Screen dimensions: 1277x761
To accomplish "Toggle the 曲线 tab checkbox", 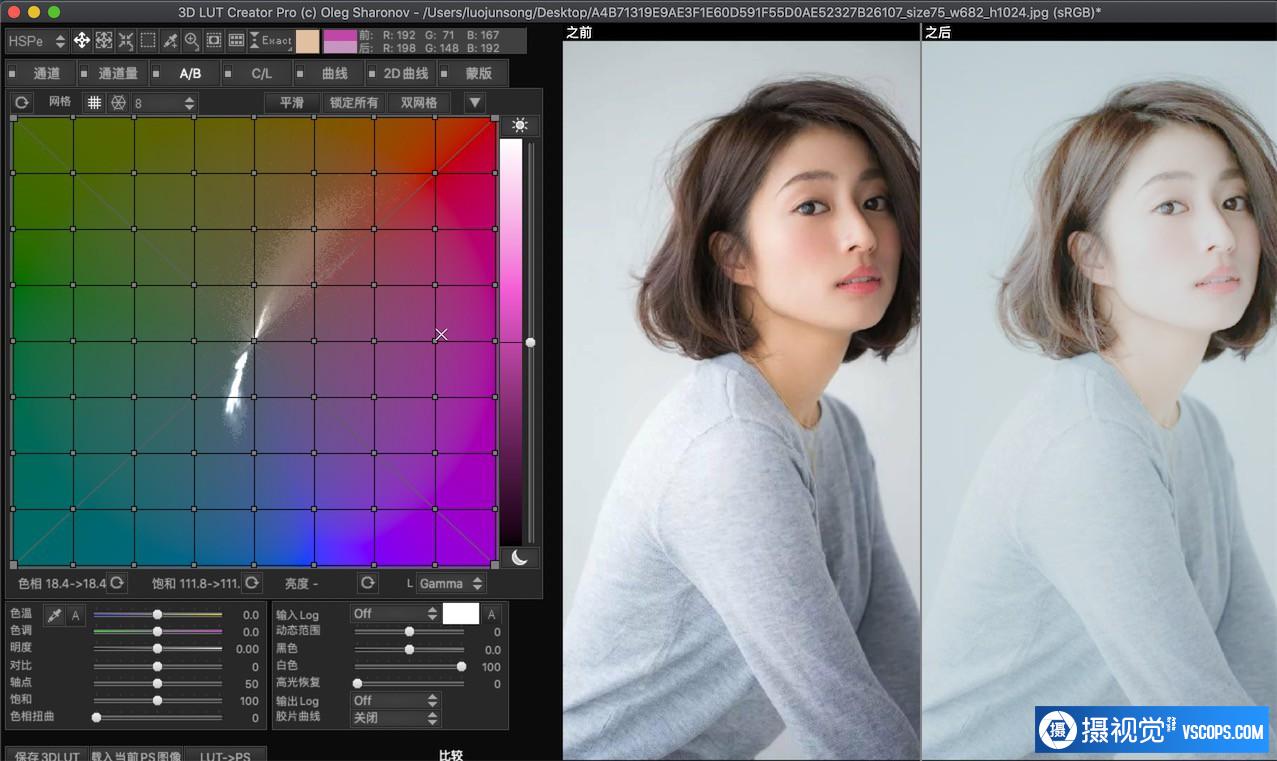I will [x=300, y=73].
